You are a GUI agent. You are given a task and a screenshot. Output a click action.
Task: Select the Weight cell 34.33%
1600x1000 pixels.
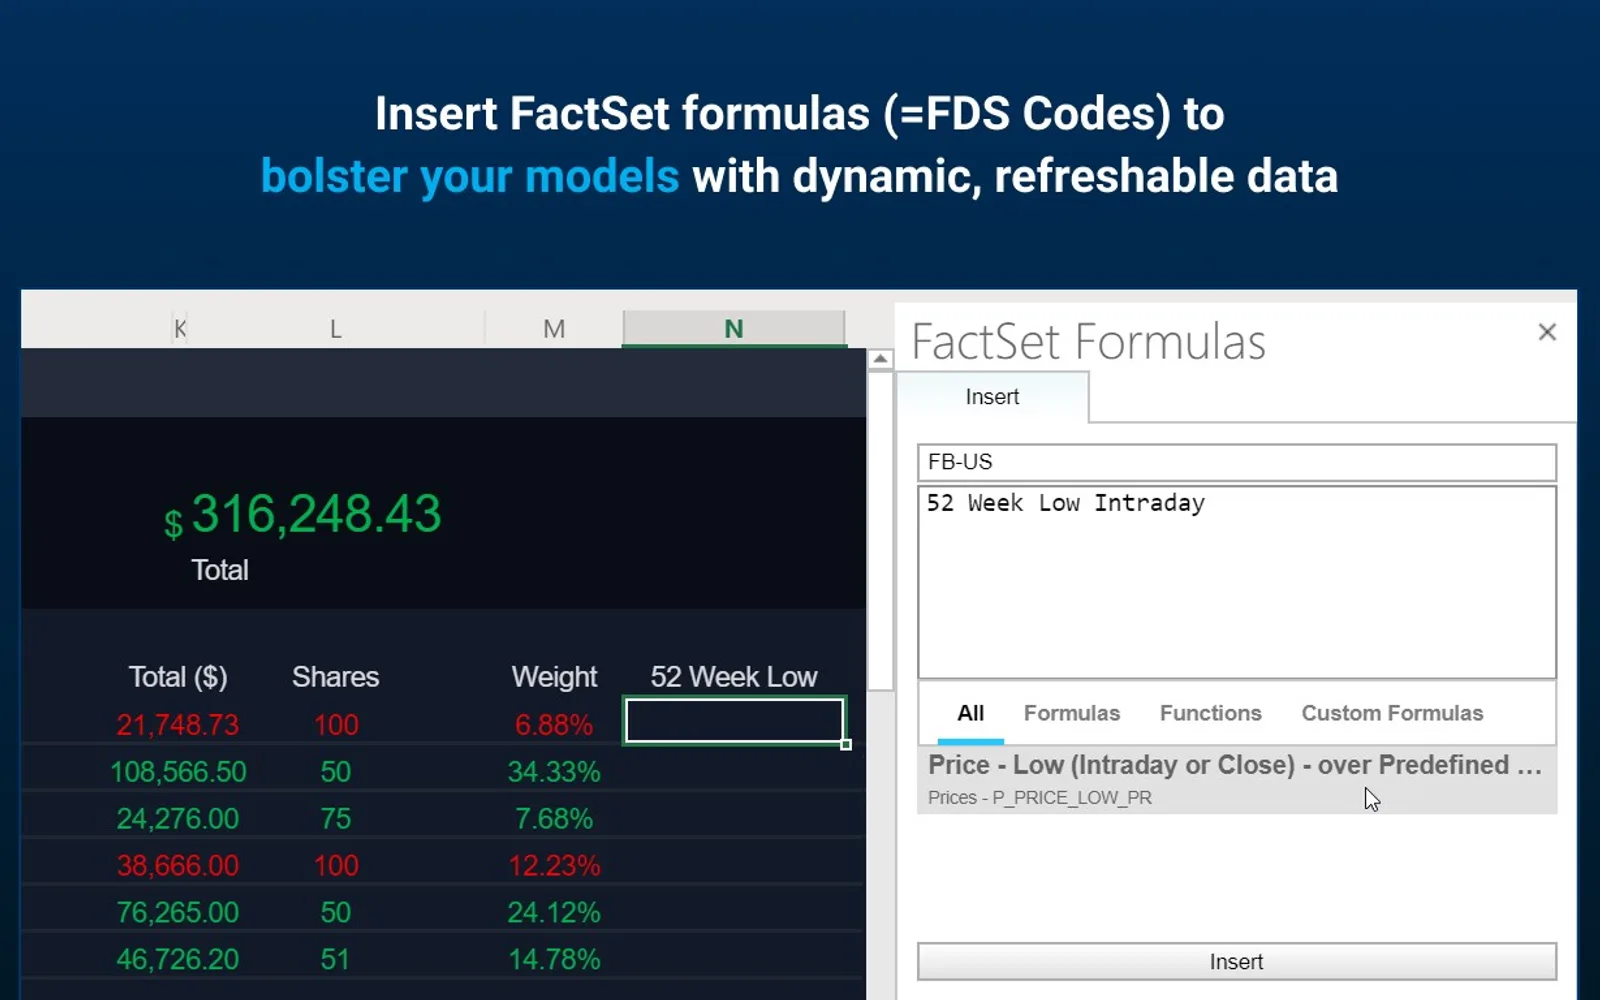click(554, 772)
